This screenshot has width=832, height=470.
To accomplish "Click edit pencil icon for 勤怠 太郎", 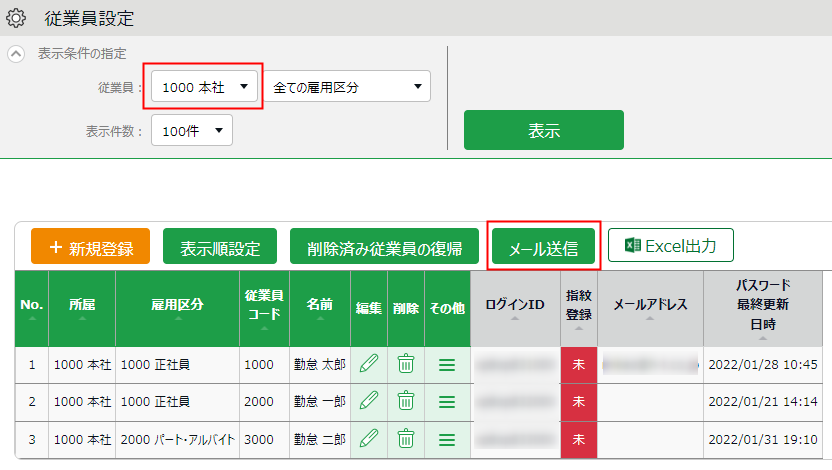I will point(369,364).
